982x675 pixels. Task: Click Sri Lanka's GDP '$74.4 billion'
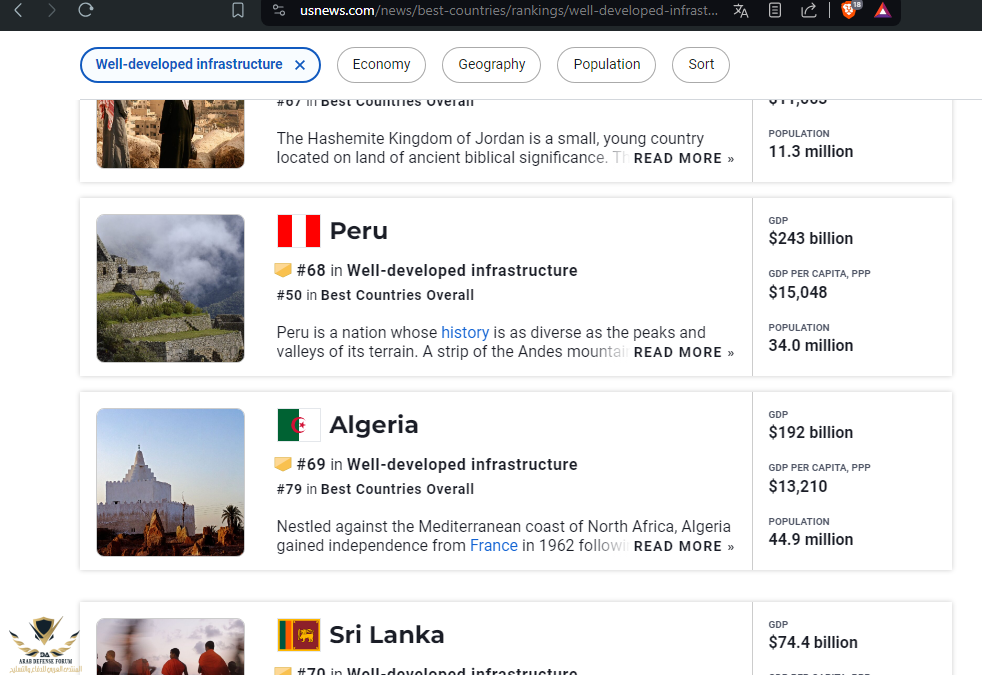pos(813,642)
